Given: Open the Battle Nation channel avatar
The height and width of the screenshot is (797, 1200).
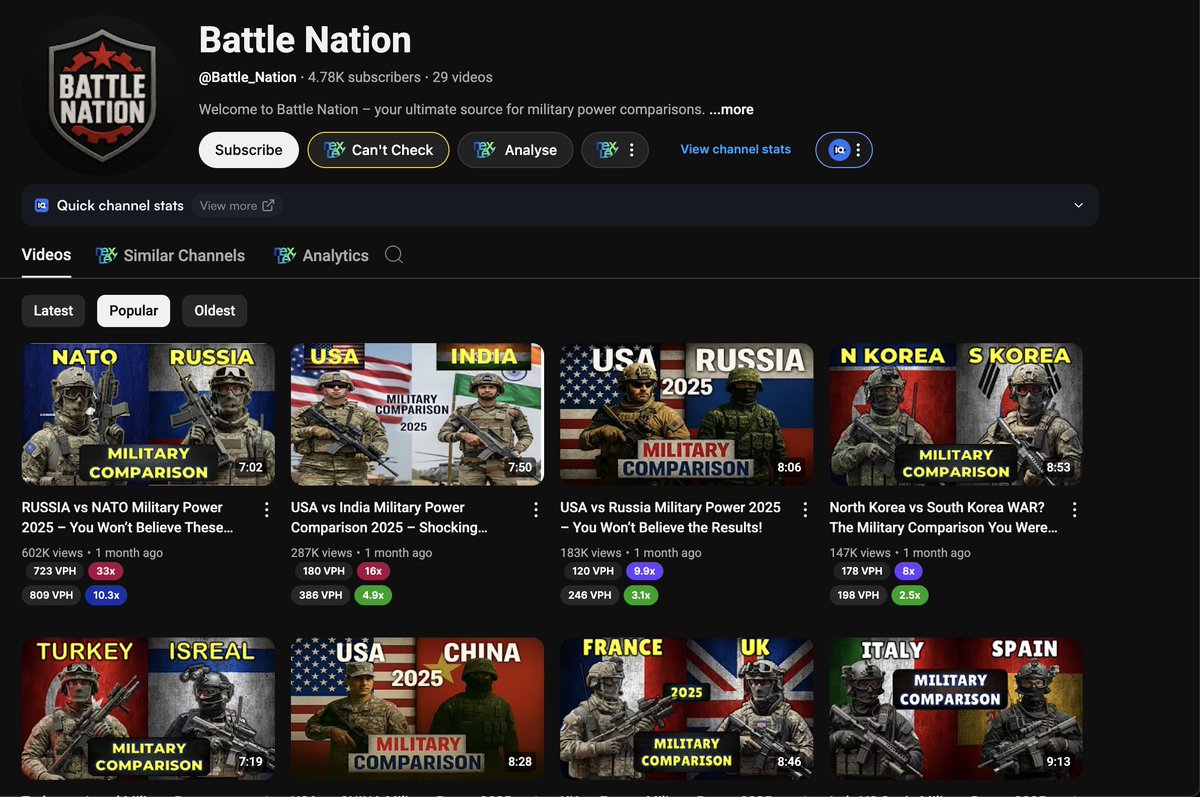Looking at the screenshot, I should tap(101, 96).
